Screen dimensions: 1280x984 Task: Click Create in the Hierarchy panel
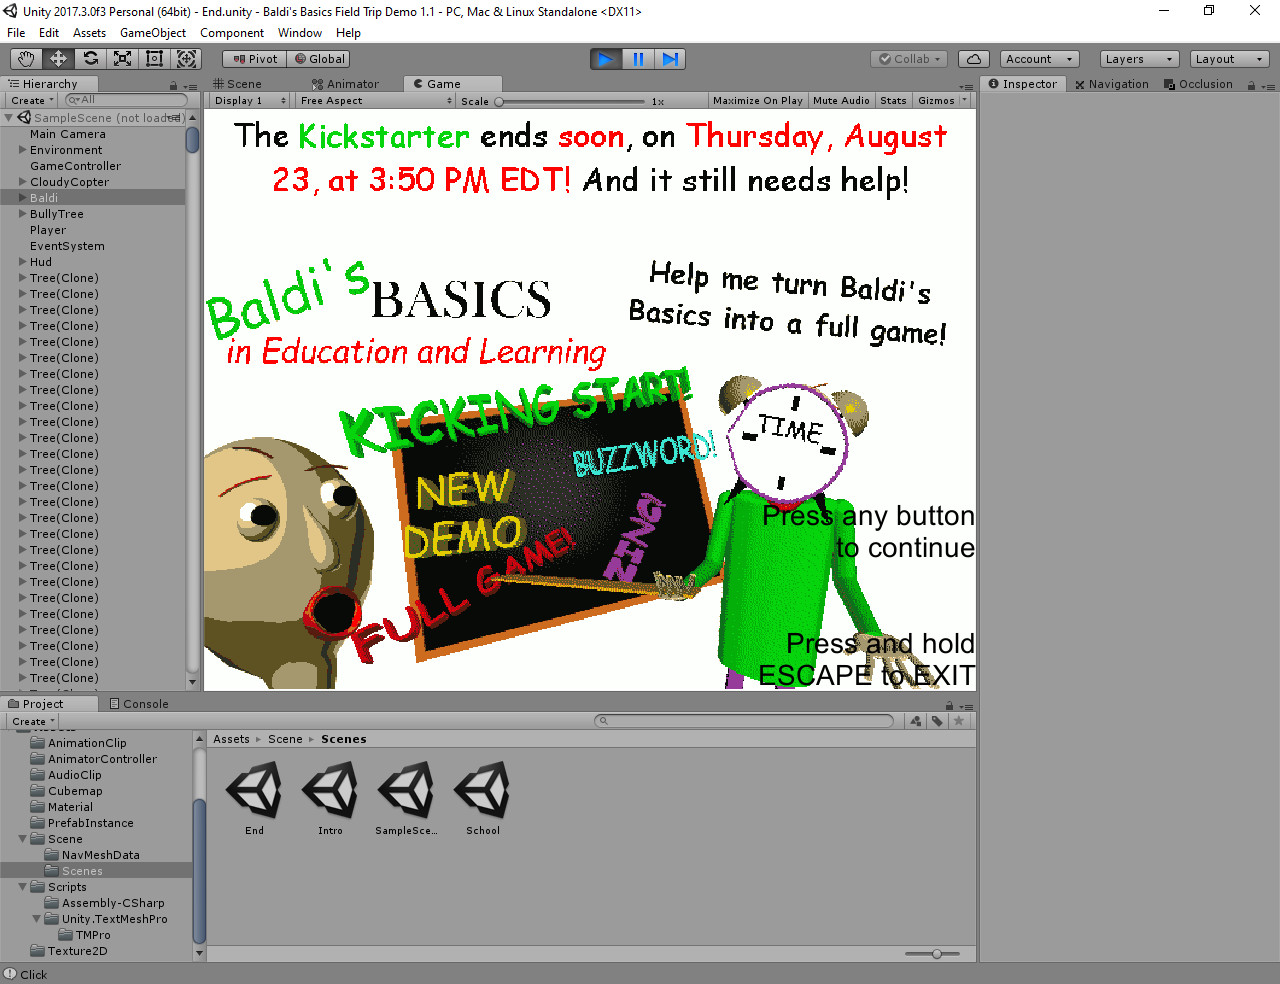[28, 100]
